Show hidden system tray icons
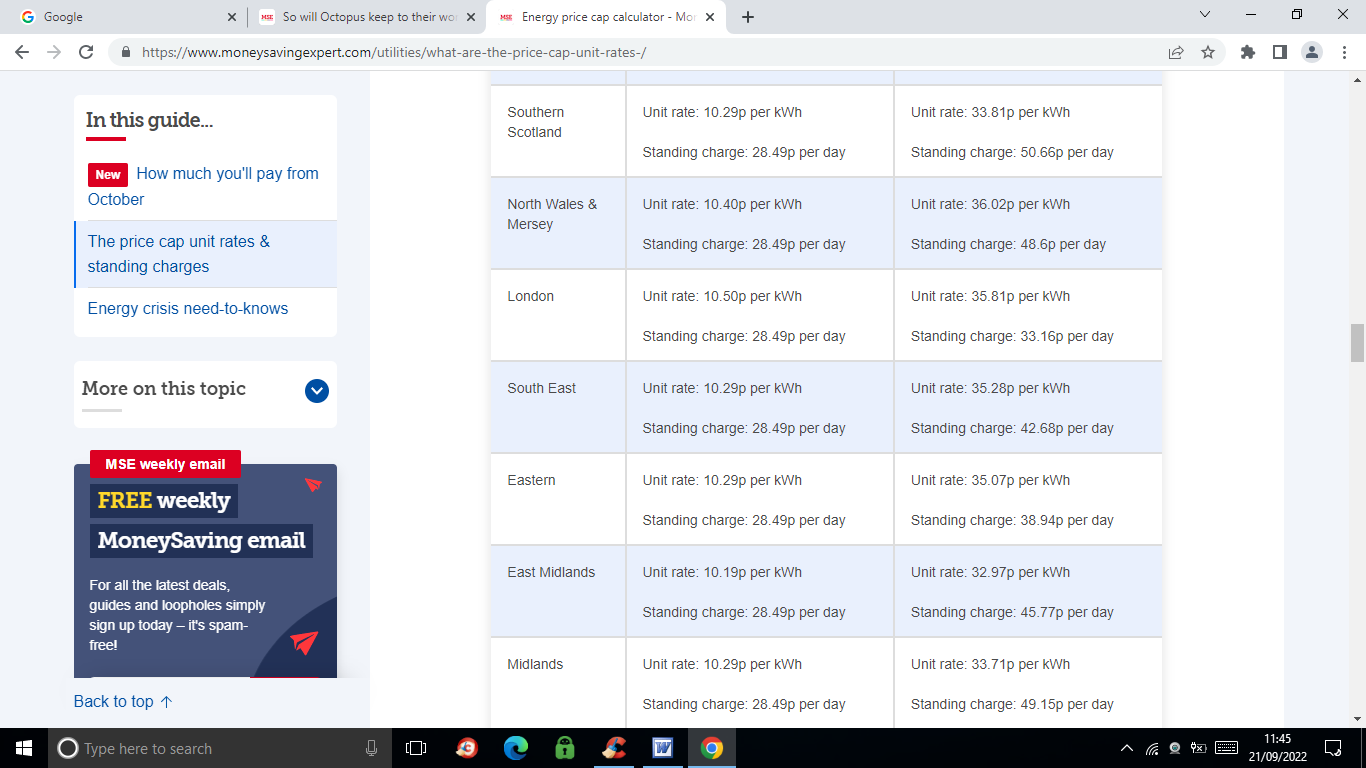Image resolution: width=1366 pixels, height=768 pixels. pos(1127,748)
